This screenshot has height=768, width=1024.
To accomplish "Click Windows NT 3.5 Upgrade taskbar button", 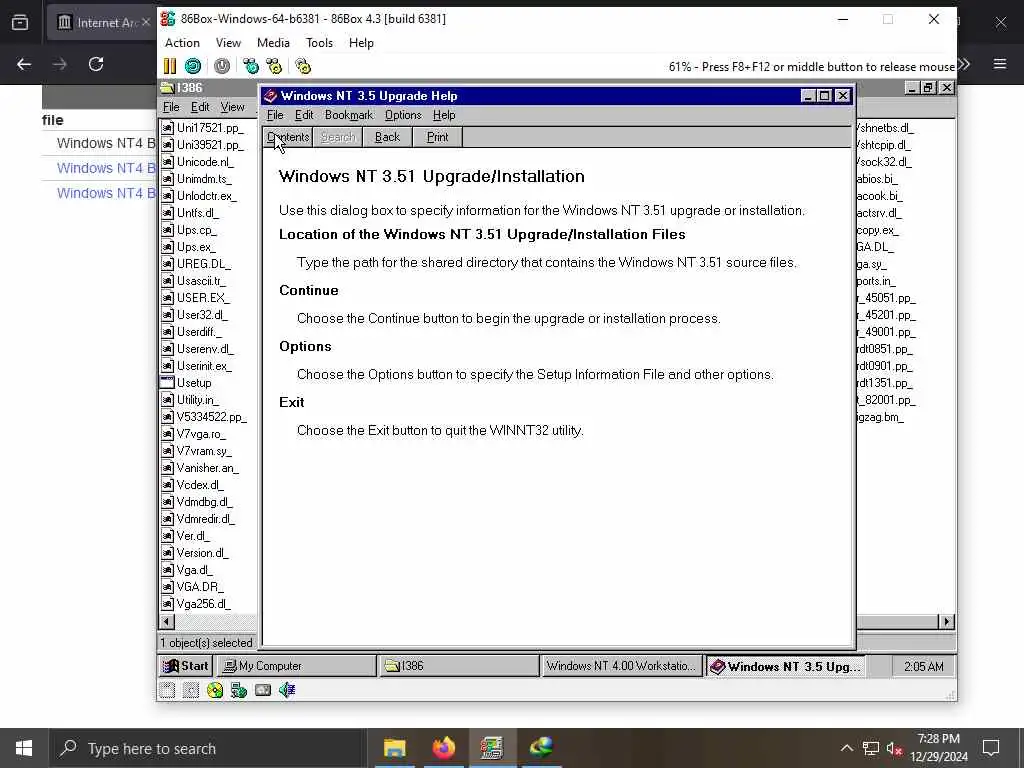I will click(785, 666).
